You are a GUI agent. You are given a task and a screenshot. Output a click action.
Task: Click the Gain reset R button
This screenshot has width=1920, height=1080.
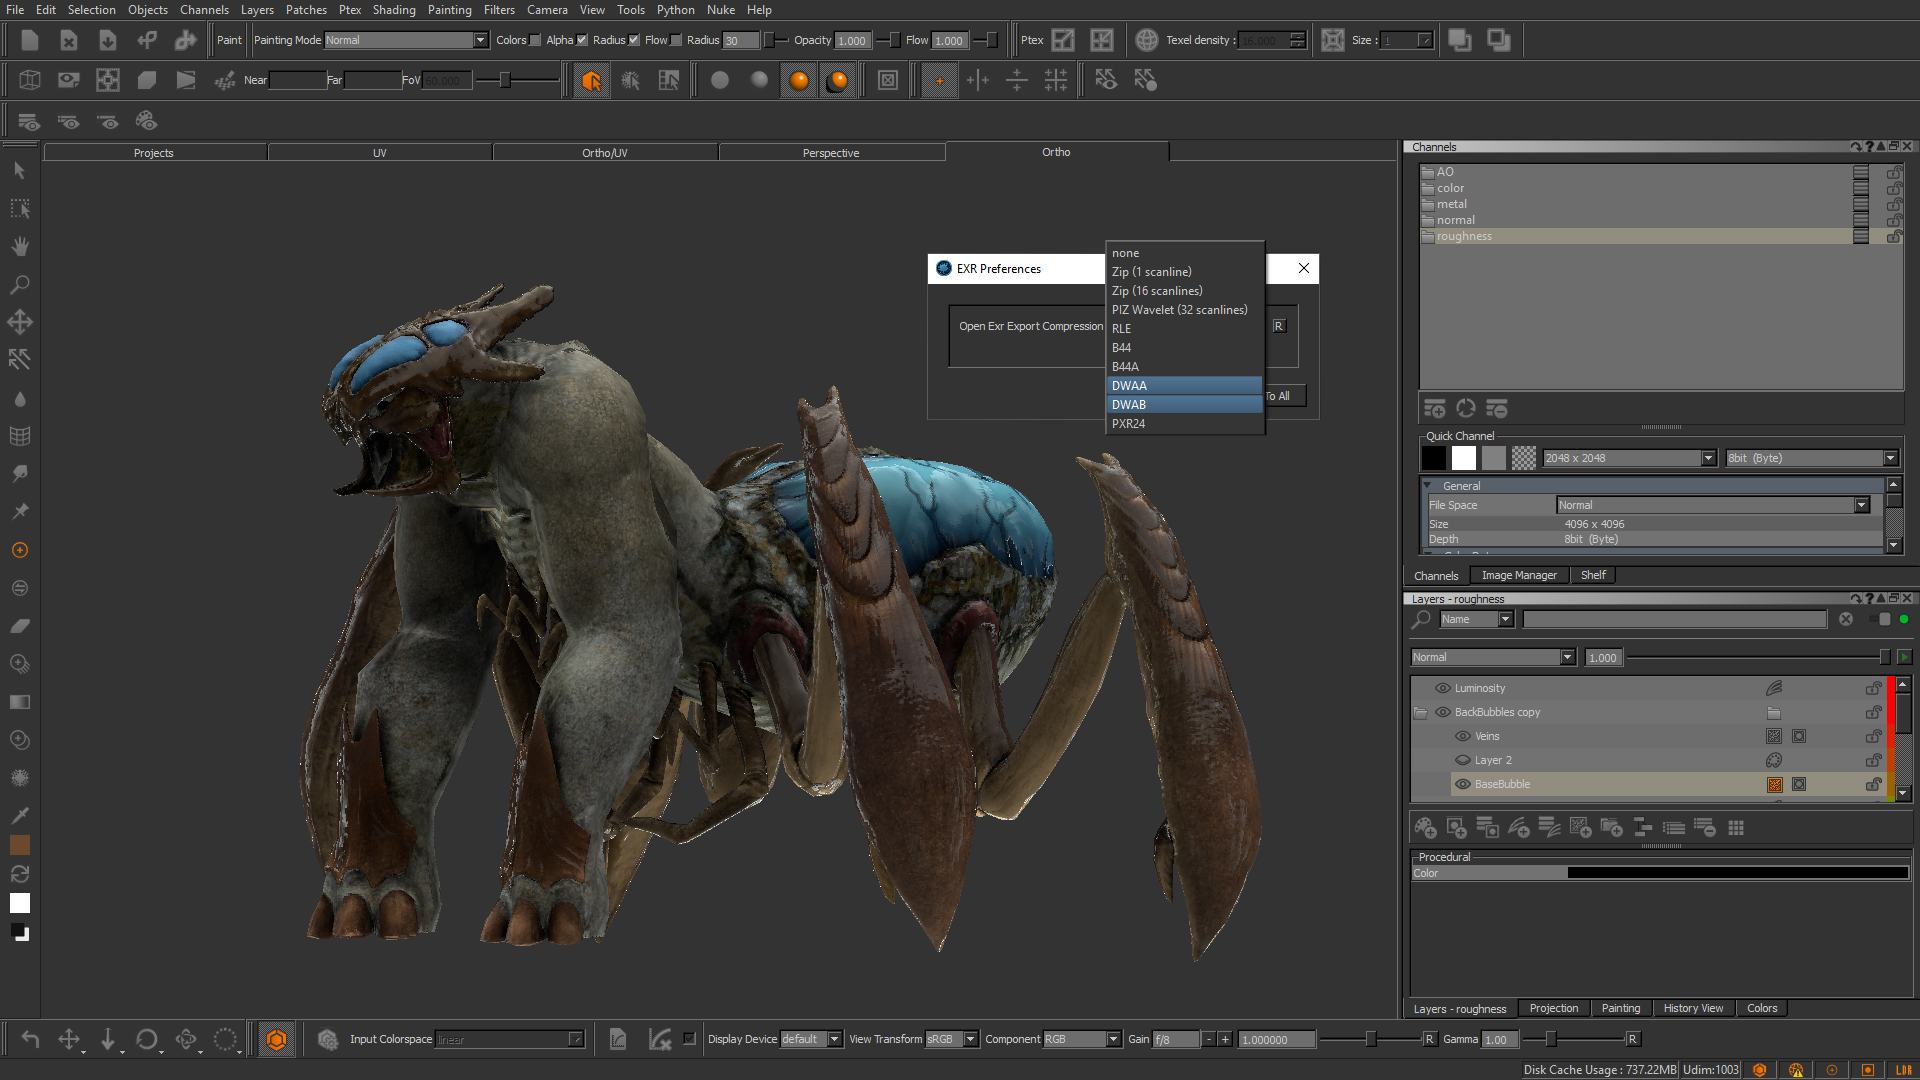(x=1429, y=1039)
